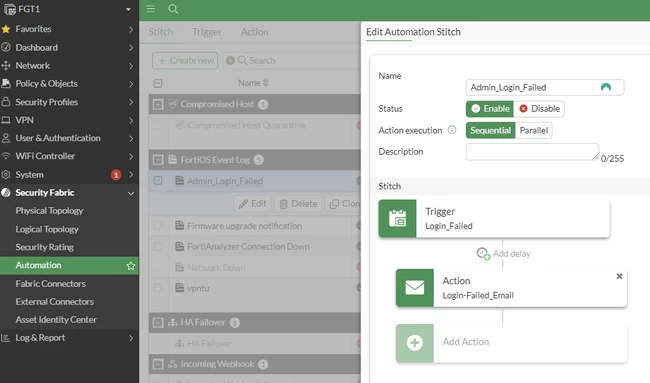Screen dimensions: 650x383
Task: Expand the Favorites menu chevron
Action: pyautogui.click(x=131, y=29)
